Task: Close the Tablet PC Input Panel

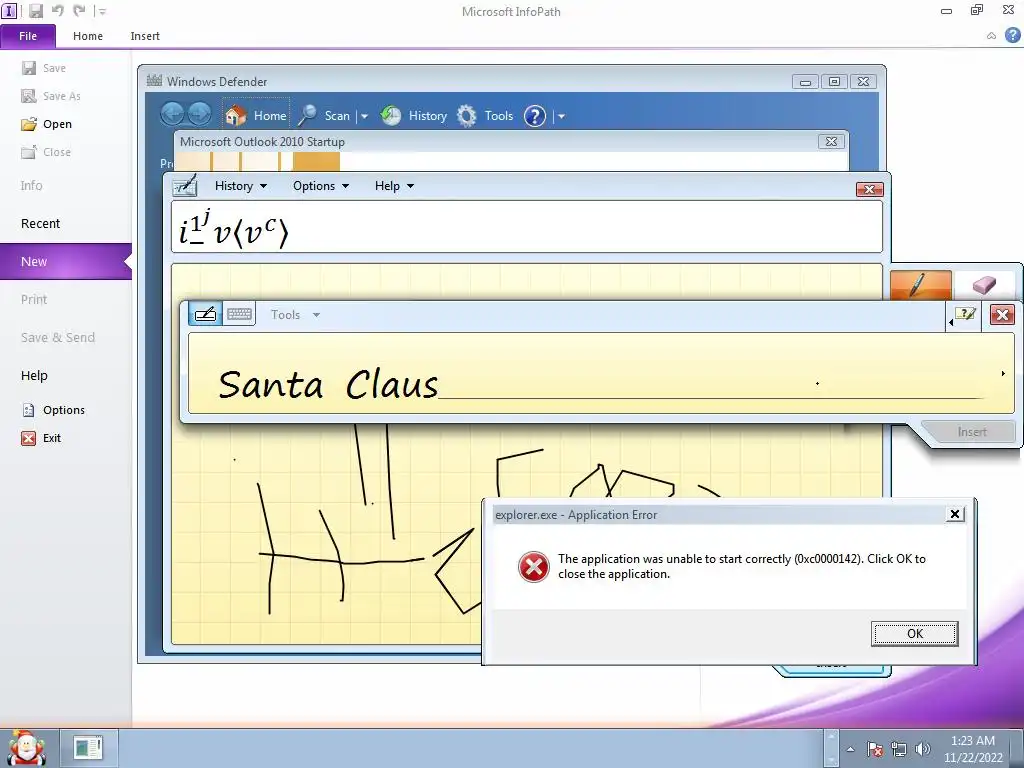Action: coord(1002,315)
